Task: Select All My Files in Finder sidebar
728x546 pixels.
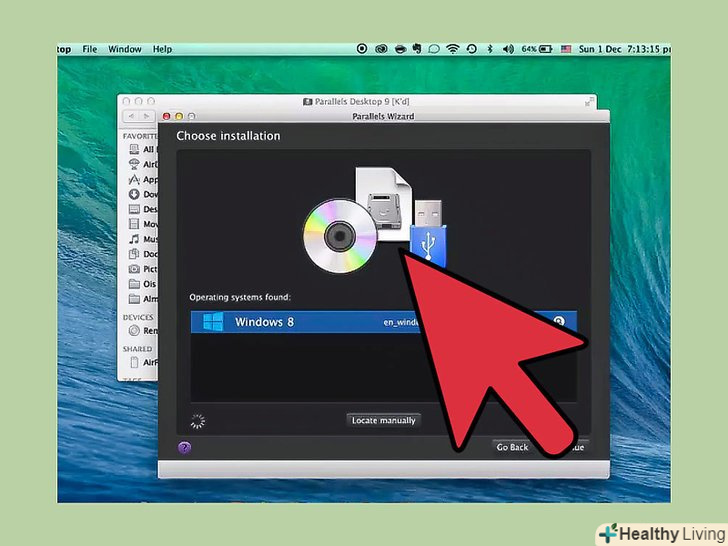Action: (143, 149)
